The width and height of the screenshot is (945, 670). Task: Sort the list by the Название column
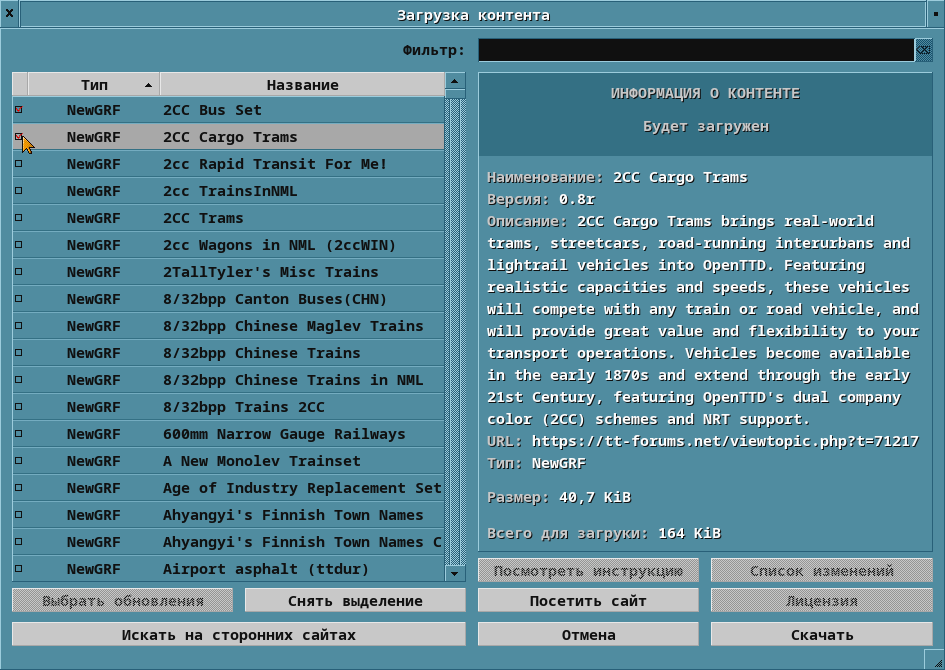click(x=300, y=84)
